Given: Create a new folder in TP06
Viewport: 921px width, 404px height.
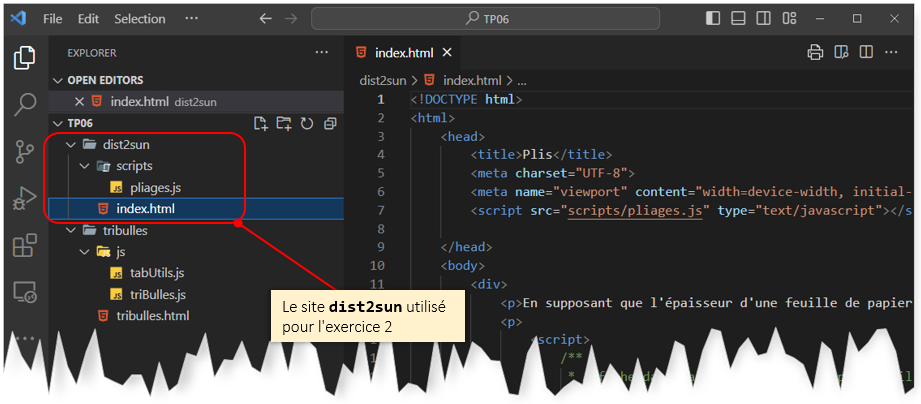Looking at the screenshot, I should pyautogui.click(x=284, y=123).
